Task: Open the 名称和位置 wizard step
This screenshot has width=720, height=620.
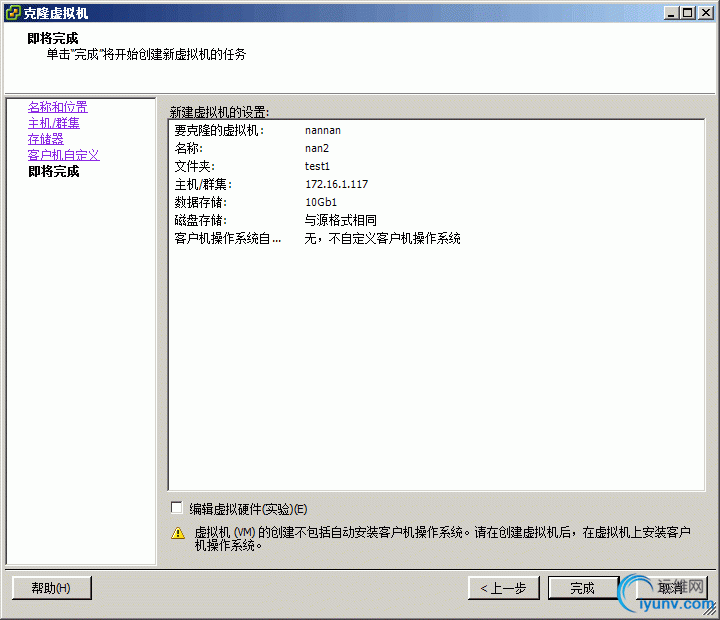Action: tap(57, 107)
